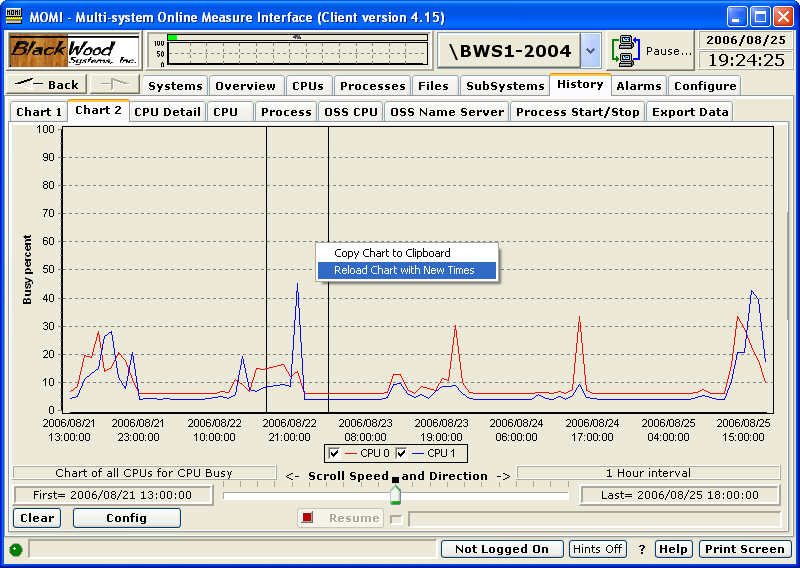Click the red stop square beside Resume
The image size is (800, 568).
pos(307,517)
